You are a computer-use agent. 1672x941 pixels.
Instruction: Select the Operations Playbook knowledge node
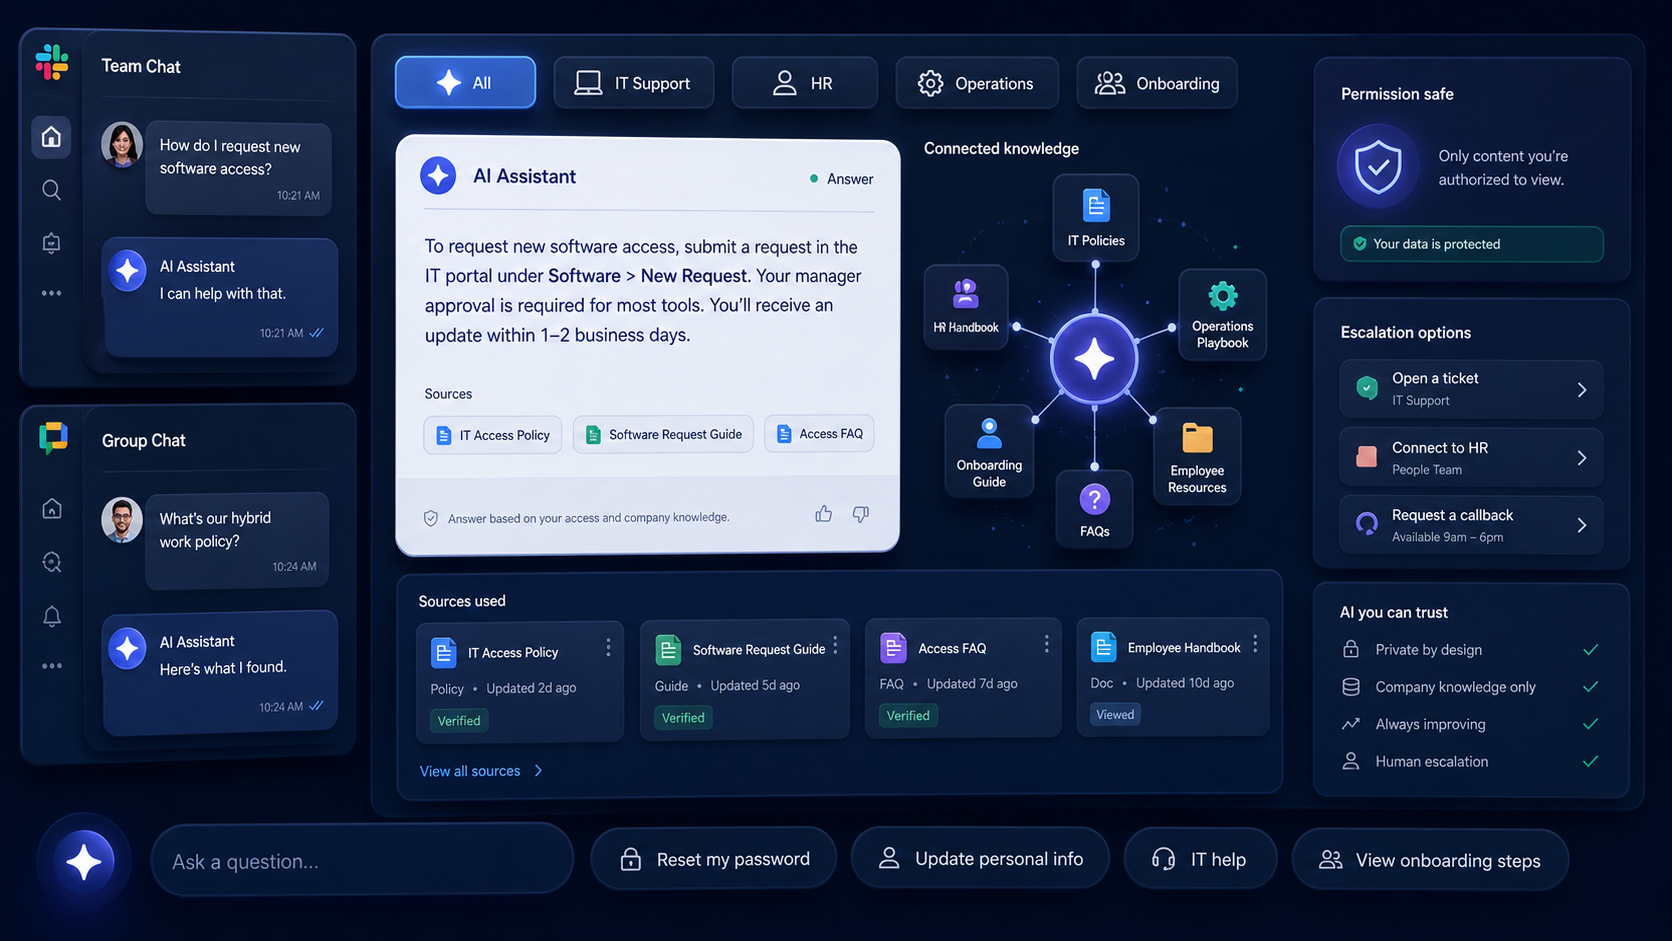[1222, 314]
